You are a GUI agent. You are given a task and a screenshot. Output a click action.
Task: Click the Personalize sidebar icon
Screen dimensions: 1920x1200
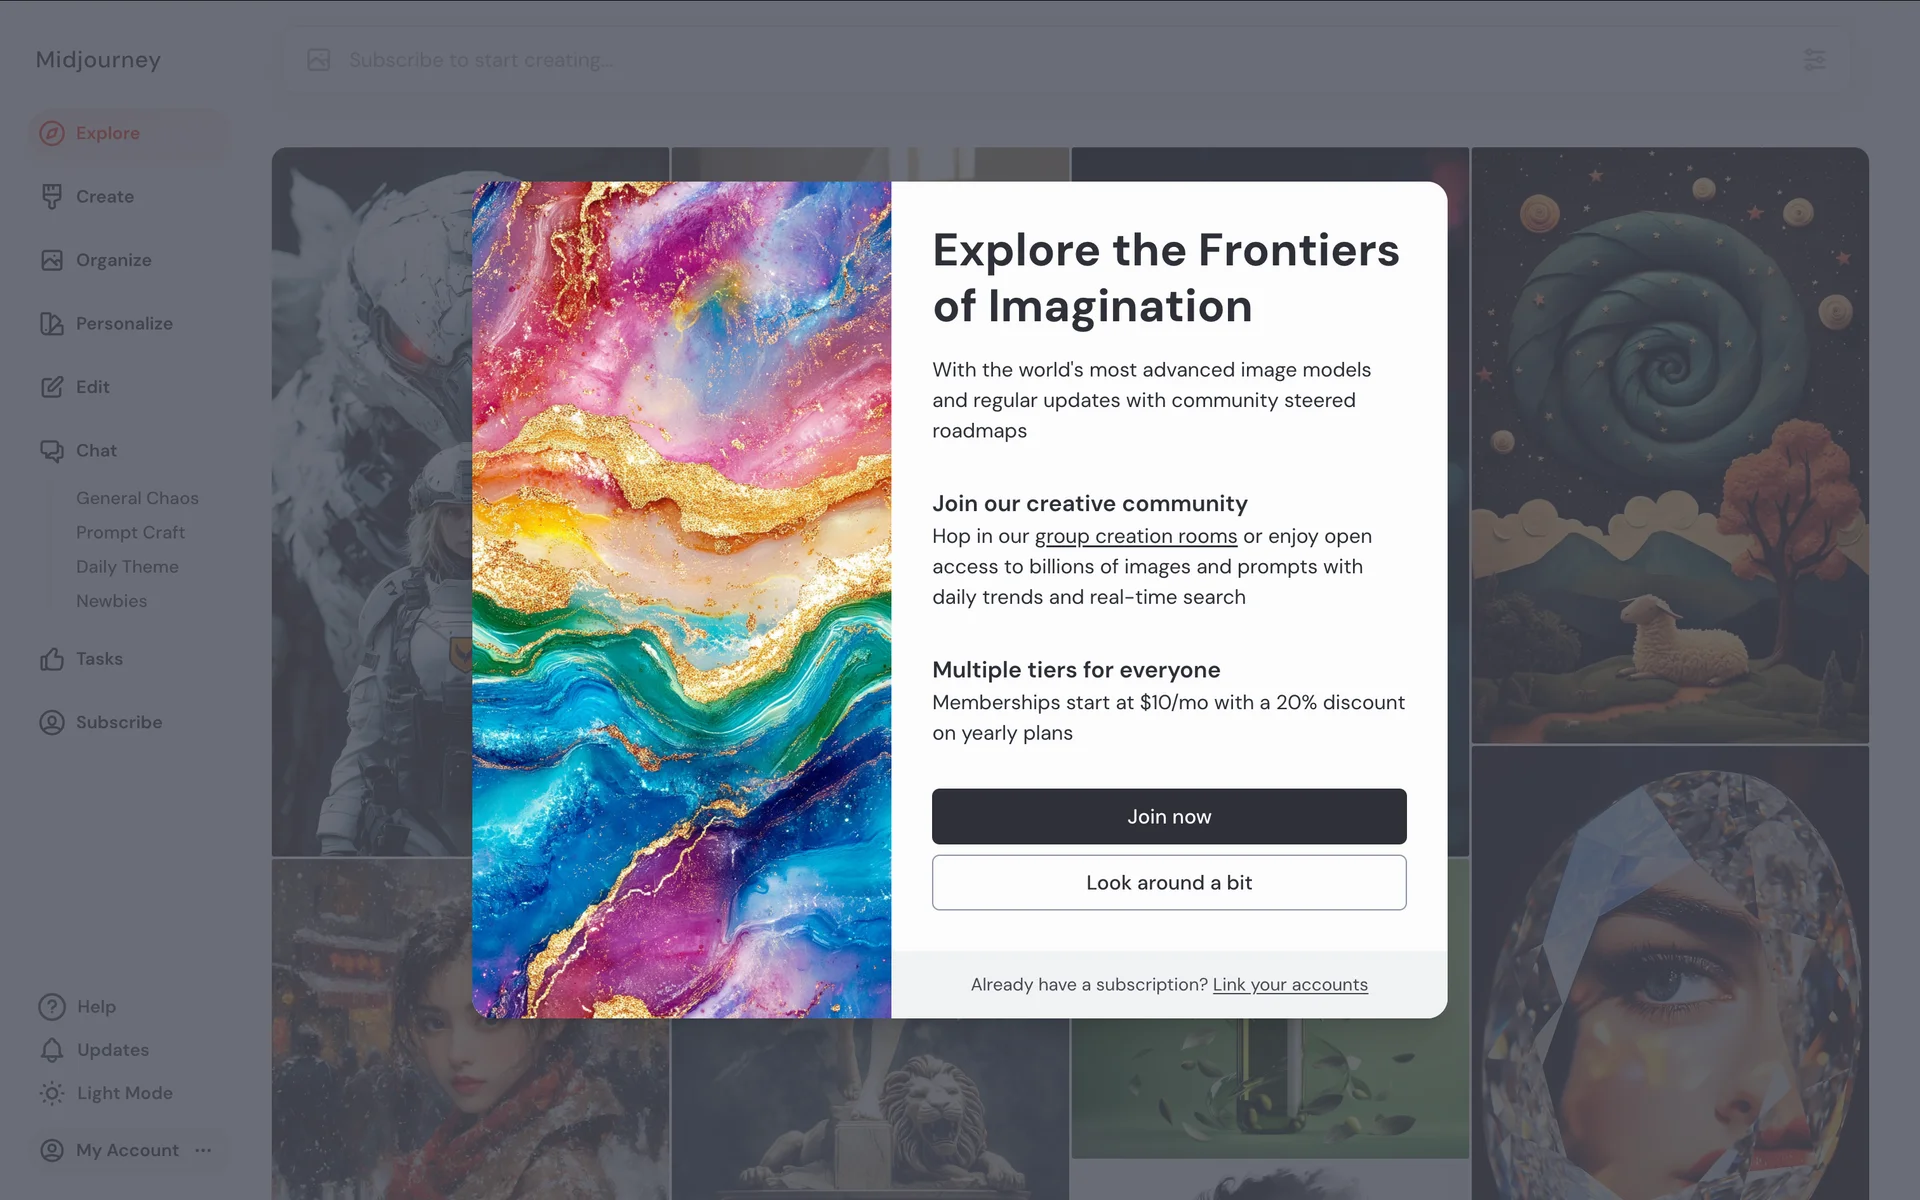52,324
